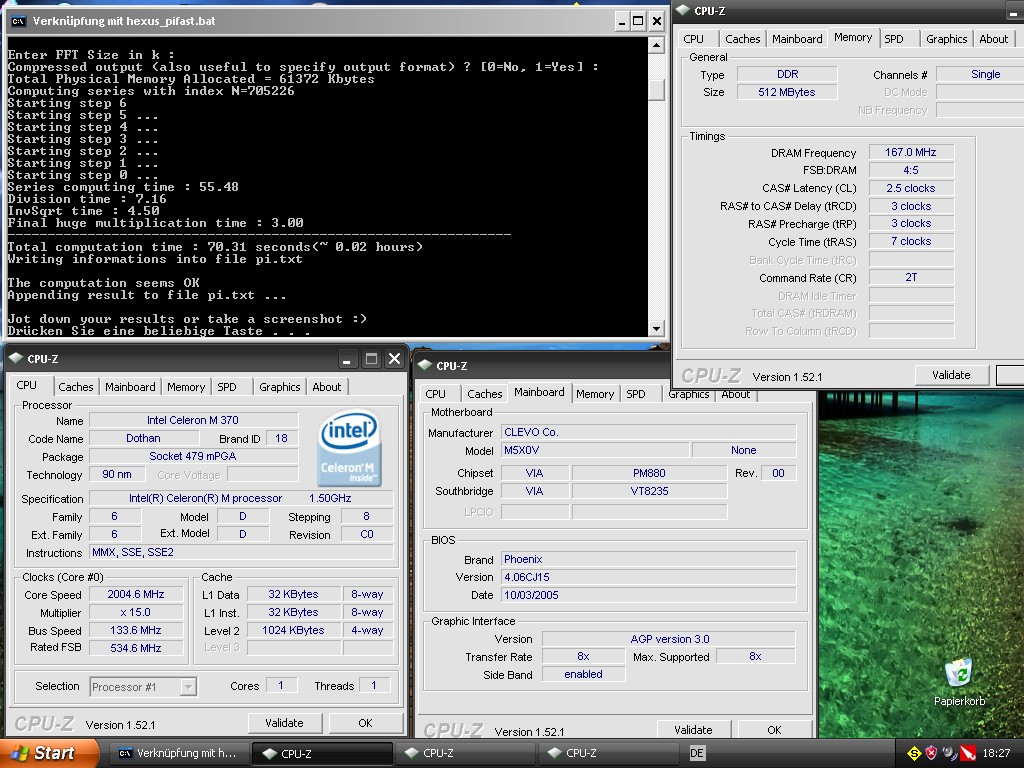Click the DE language indicator in taskbar
Image resolution: width=1024 pixels, height=768 pixels.
(x=697, y=753)
